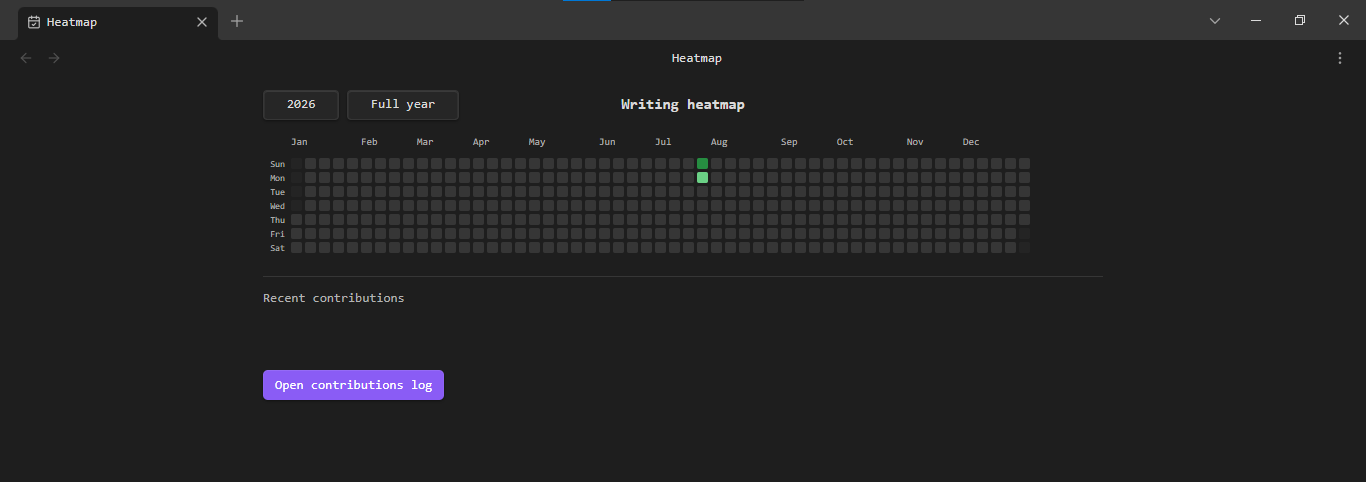
Task: Click the Tue row label
Action: [277, 192]
